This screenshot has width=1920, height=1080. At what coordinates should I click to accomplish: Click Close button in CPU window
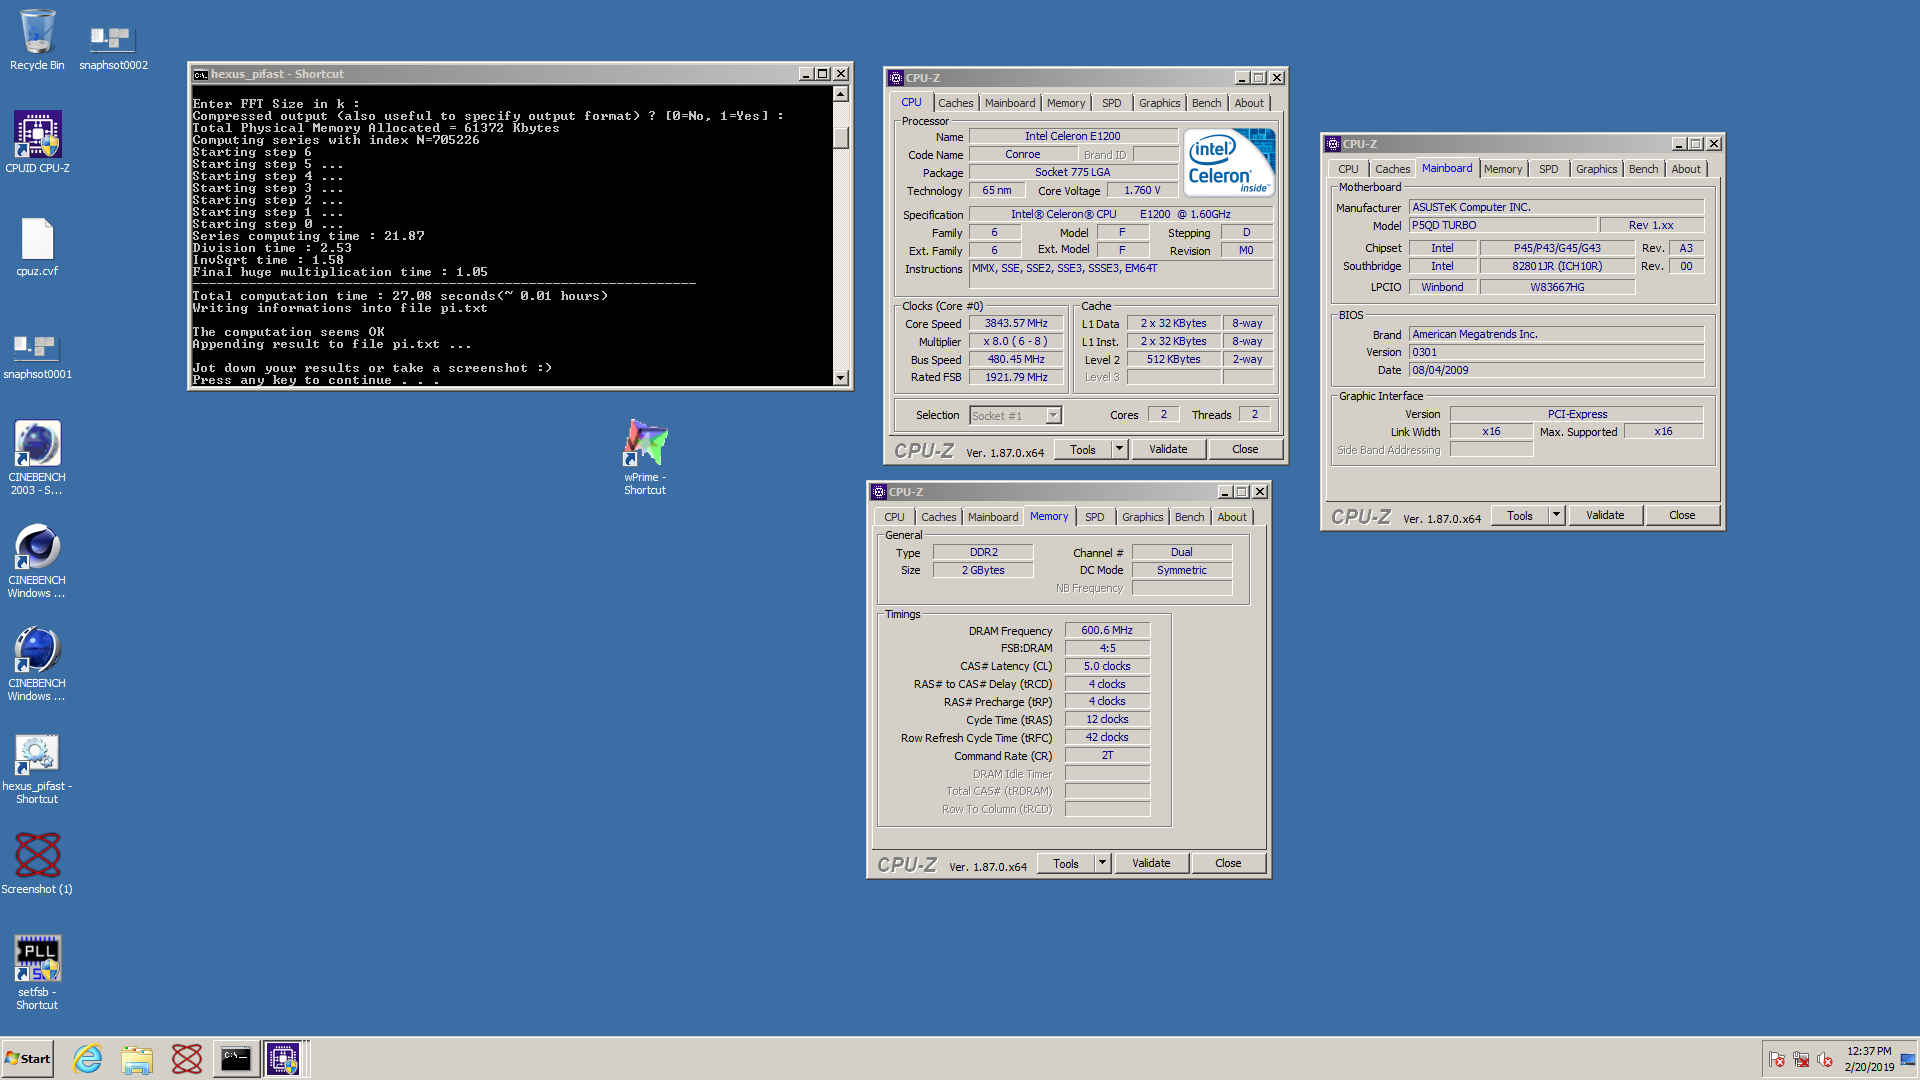[1245, 449]
